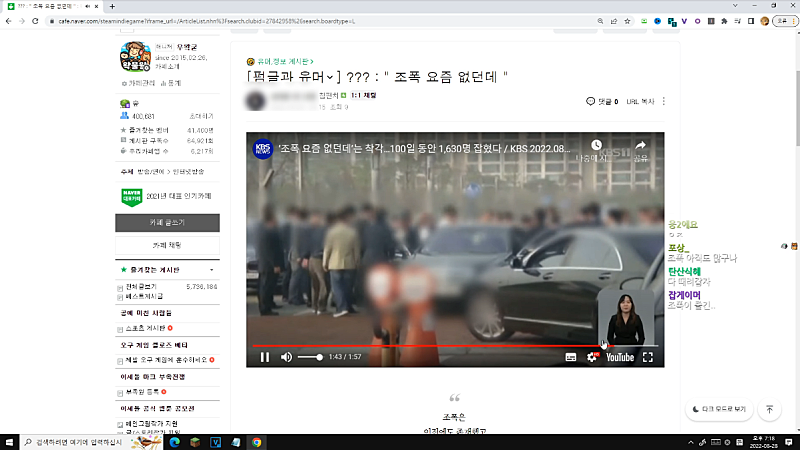Screen dimensions: 800x450
Task: Collapse the 즐겨찾는 게시판 section arrow
Action: [212, 270]
